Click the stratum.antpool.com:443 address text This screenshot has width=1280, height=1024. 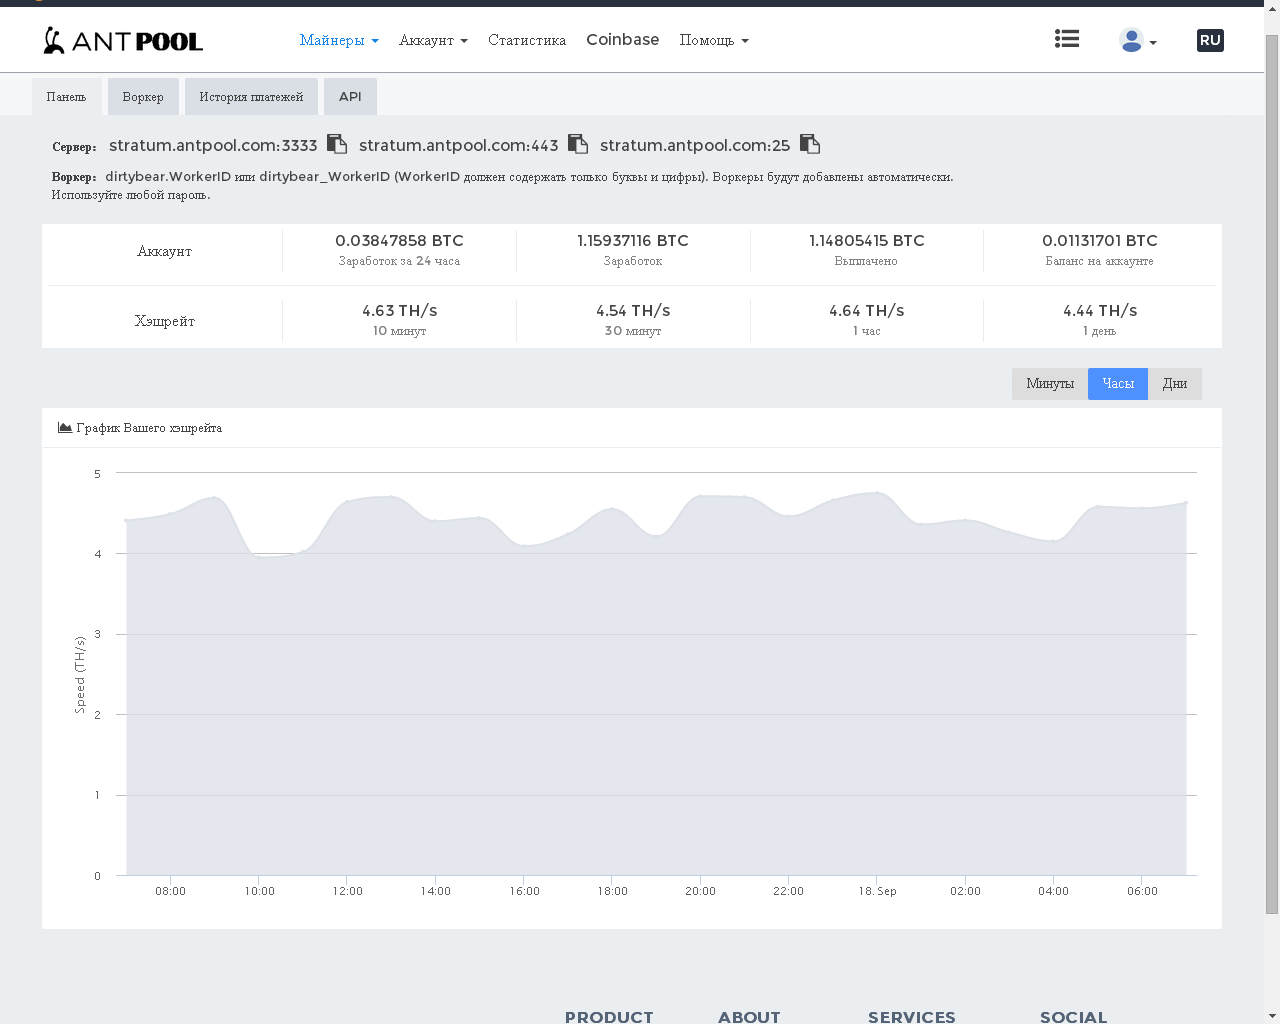point(459,146)
